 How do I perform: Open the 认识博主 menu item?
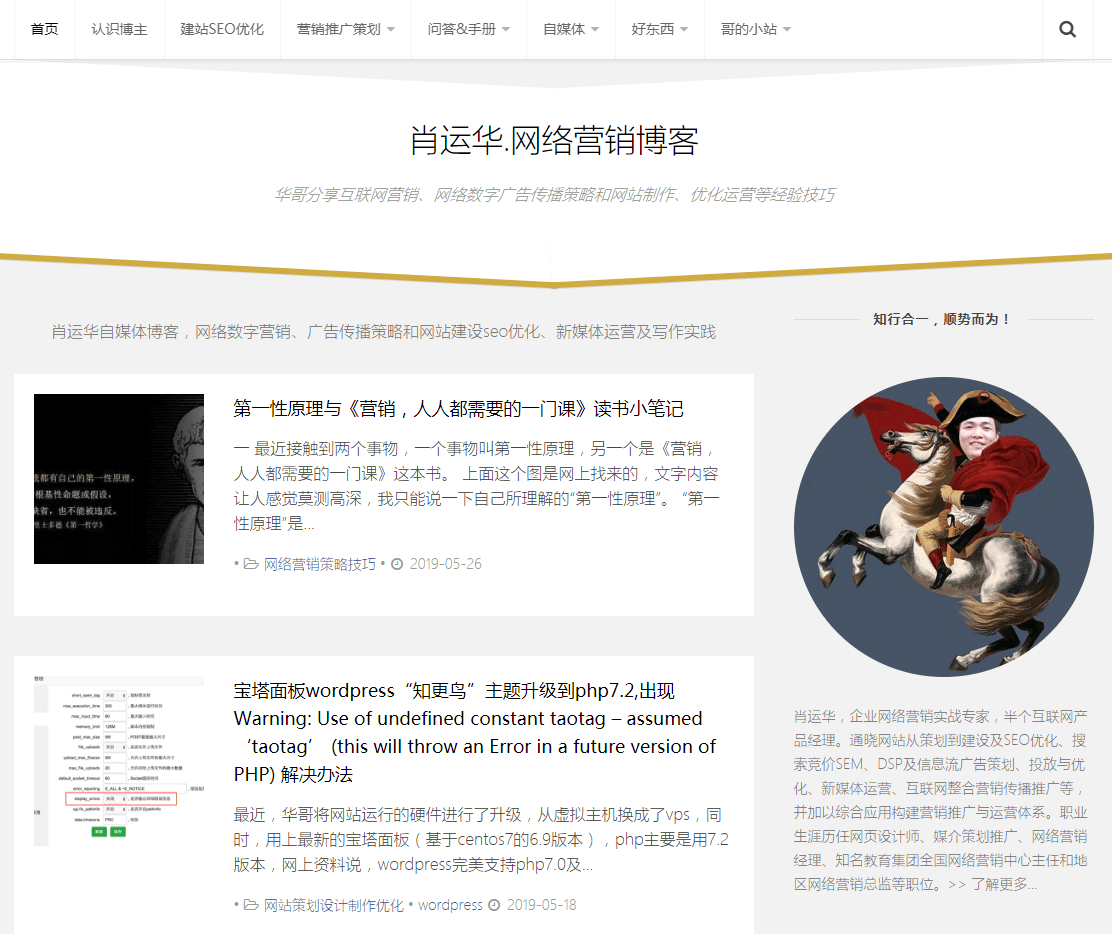click(x=119, y=29)
